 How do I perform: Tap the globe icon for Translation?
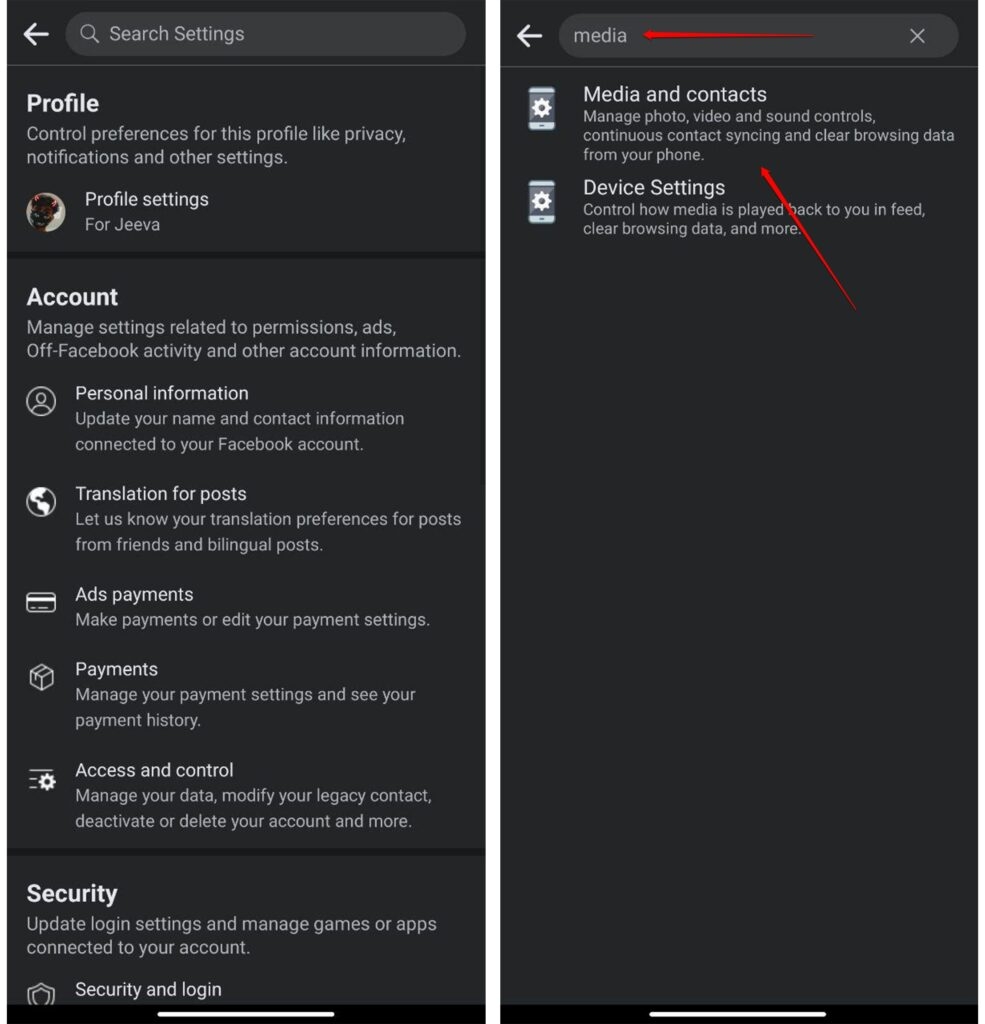point(41,502)
